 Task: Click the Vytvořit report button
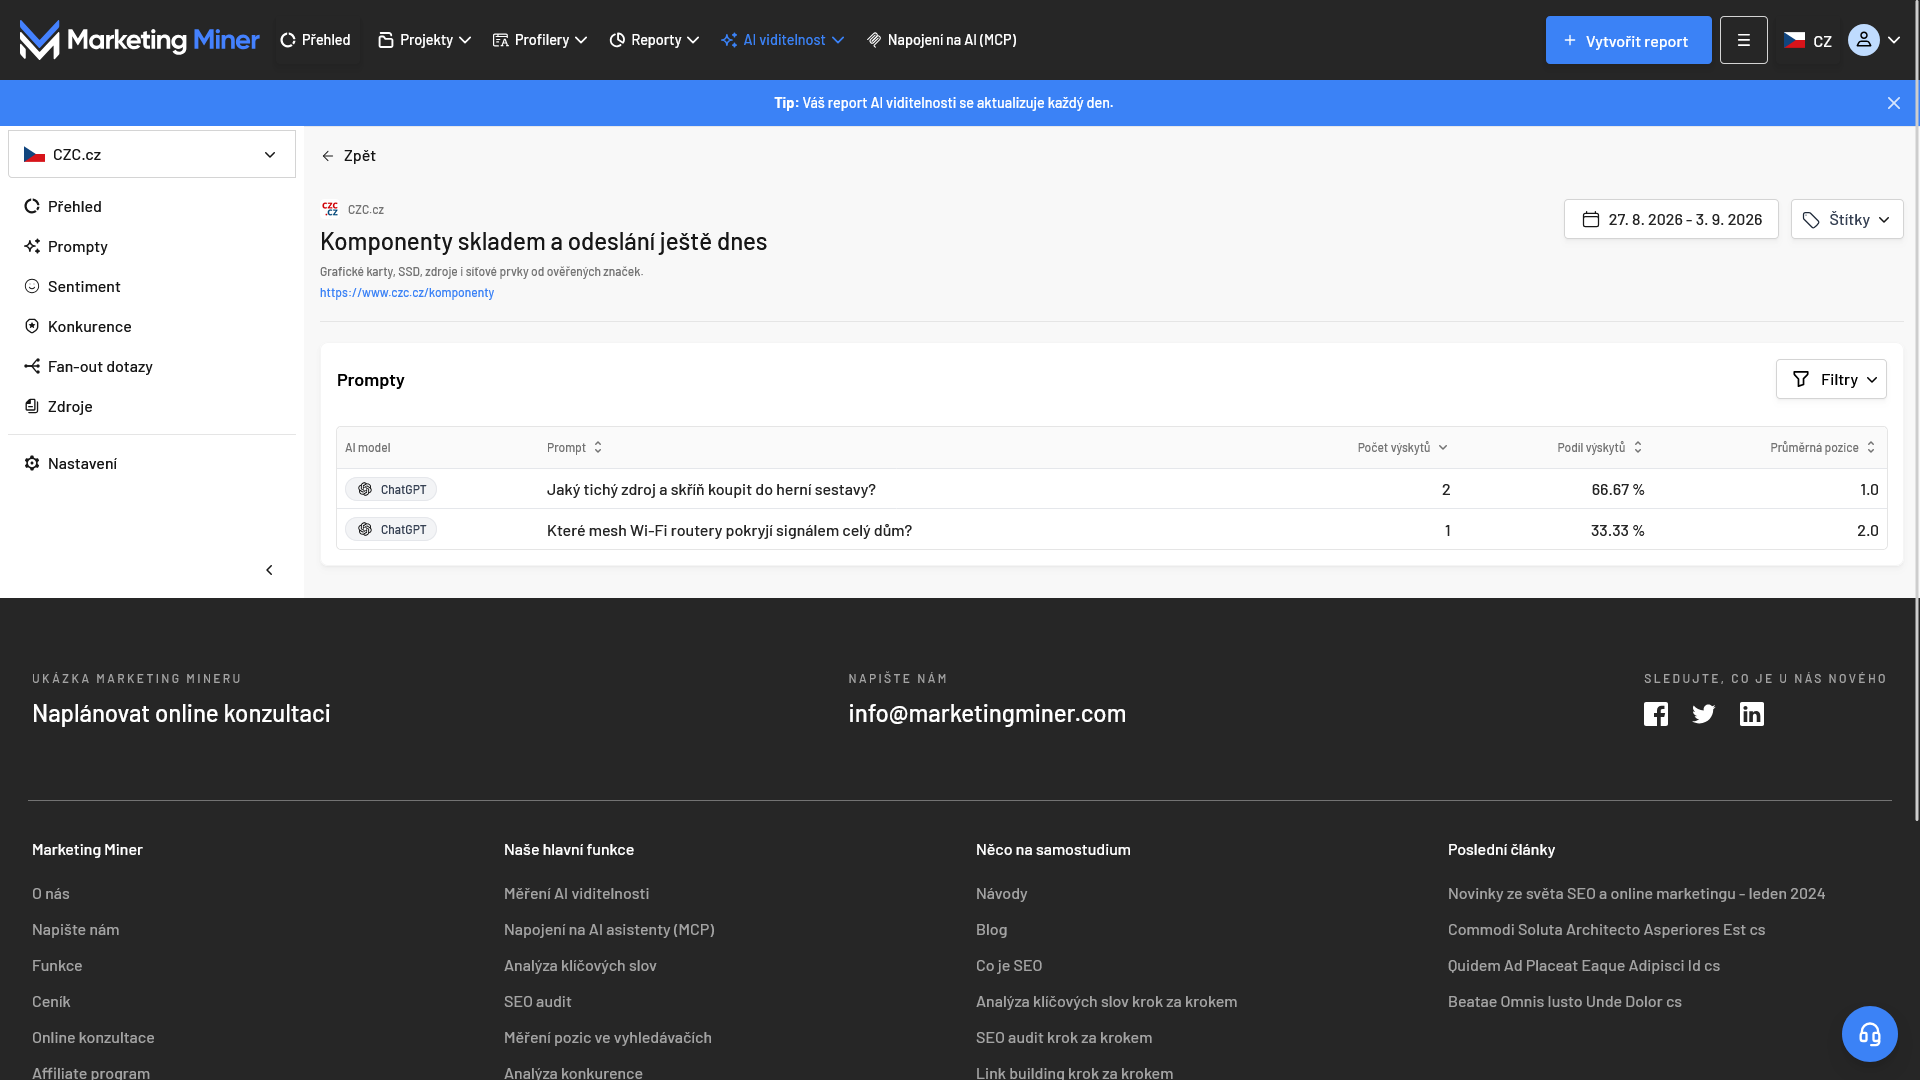(x=1629, y=40)
